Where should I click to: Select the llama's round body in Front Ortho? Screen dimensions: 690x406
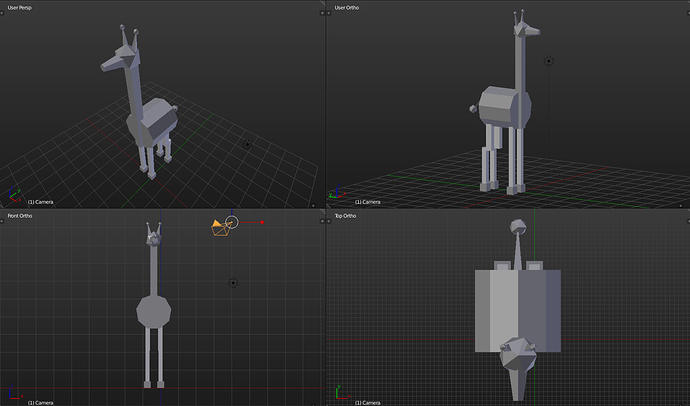[x=154, y=310]
